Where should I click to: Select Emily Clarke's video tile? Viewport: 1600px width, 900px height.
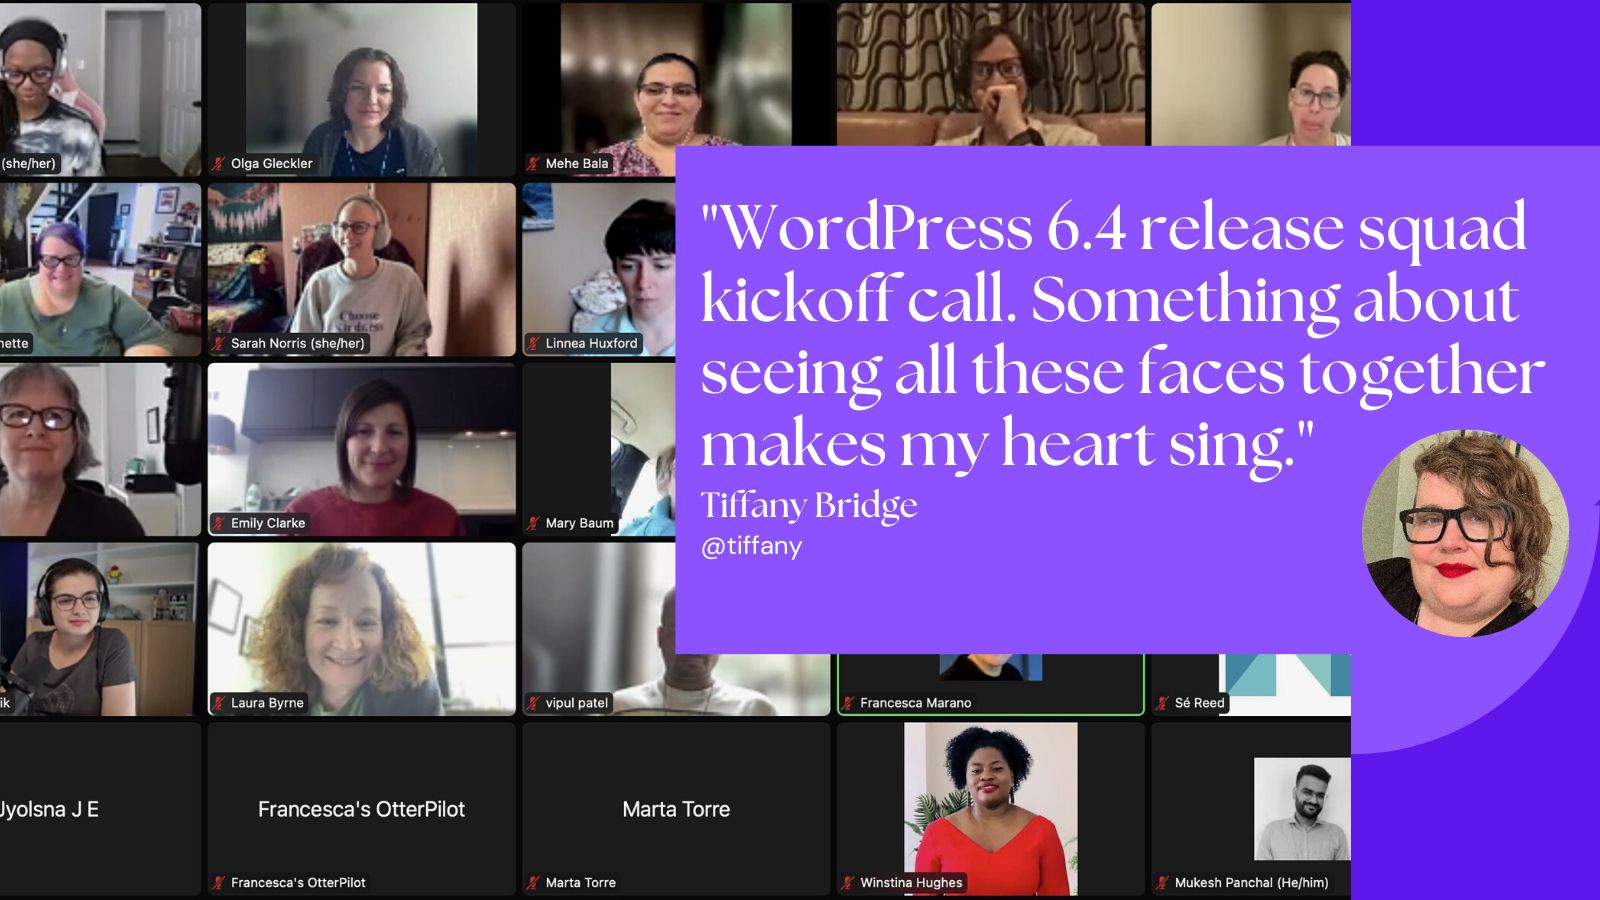361,450
